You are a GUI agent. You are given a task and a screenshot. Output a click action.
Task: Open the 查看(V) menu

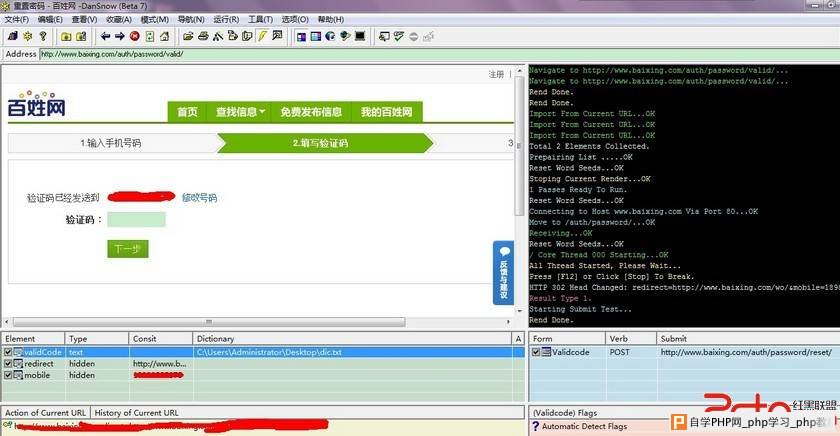tap(85, 19)
